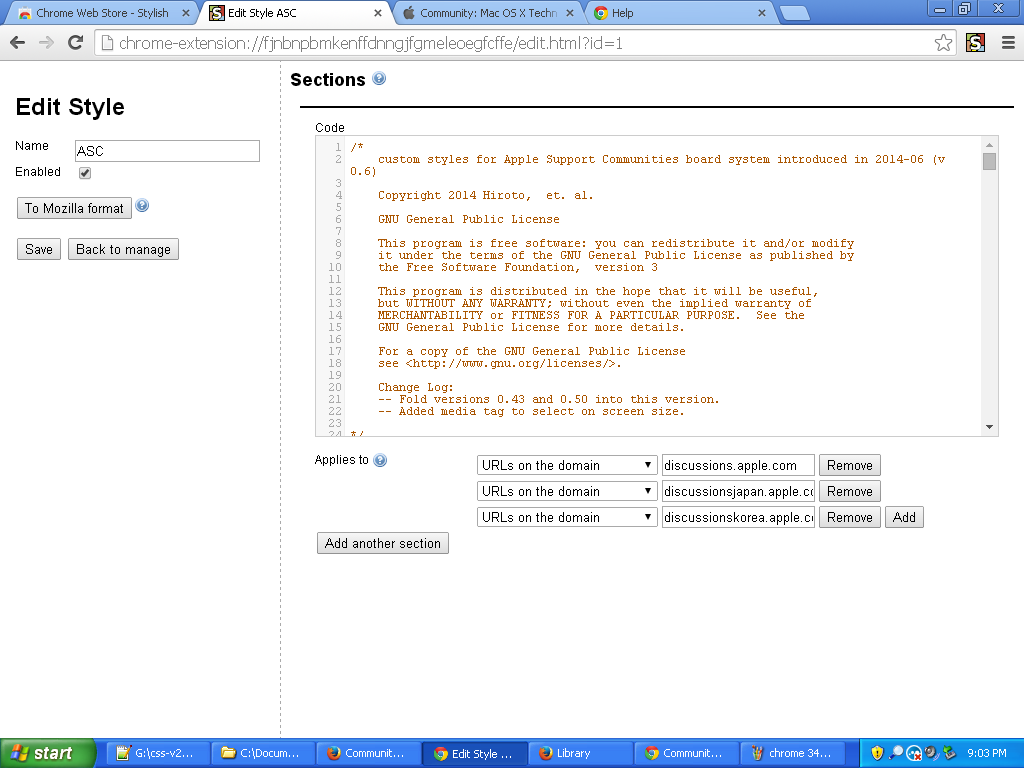Image resolution: width=1024 pixels, height=768 pixels.
Task: Click the discussions.apple.com domain field
Action: tap(738, 465)
